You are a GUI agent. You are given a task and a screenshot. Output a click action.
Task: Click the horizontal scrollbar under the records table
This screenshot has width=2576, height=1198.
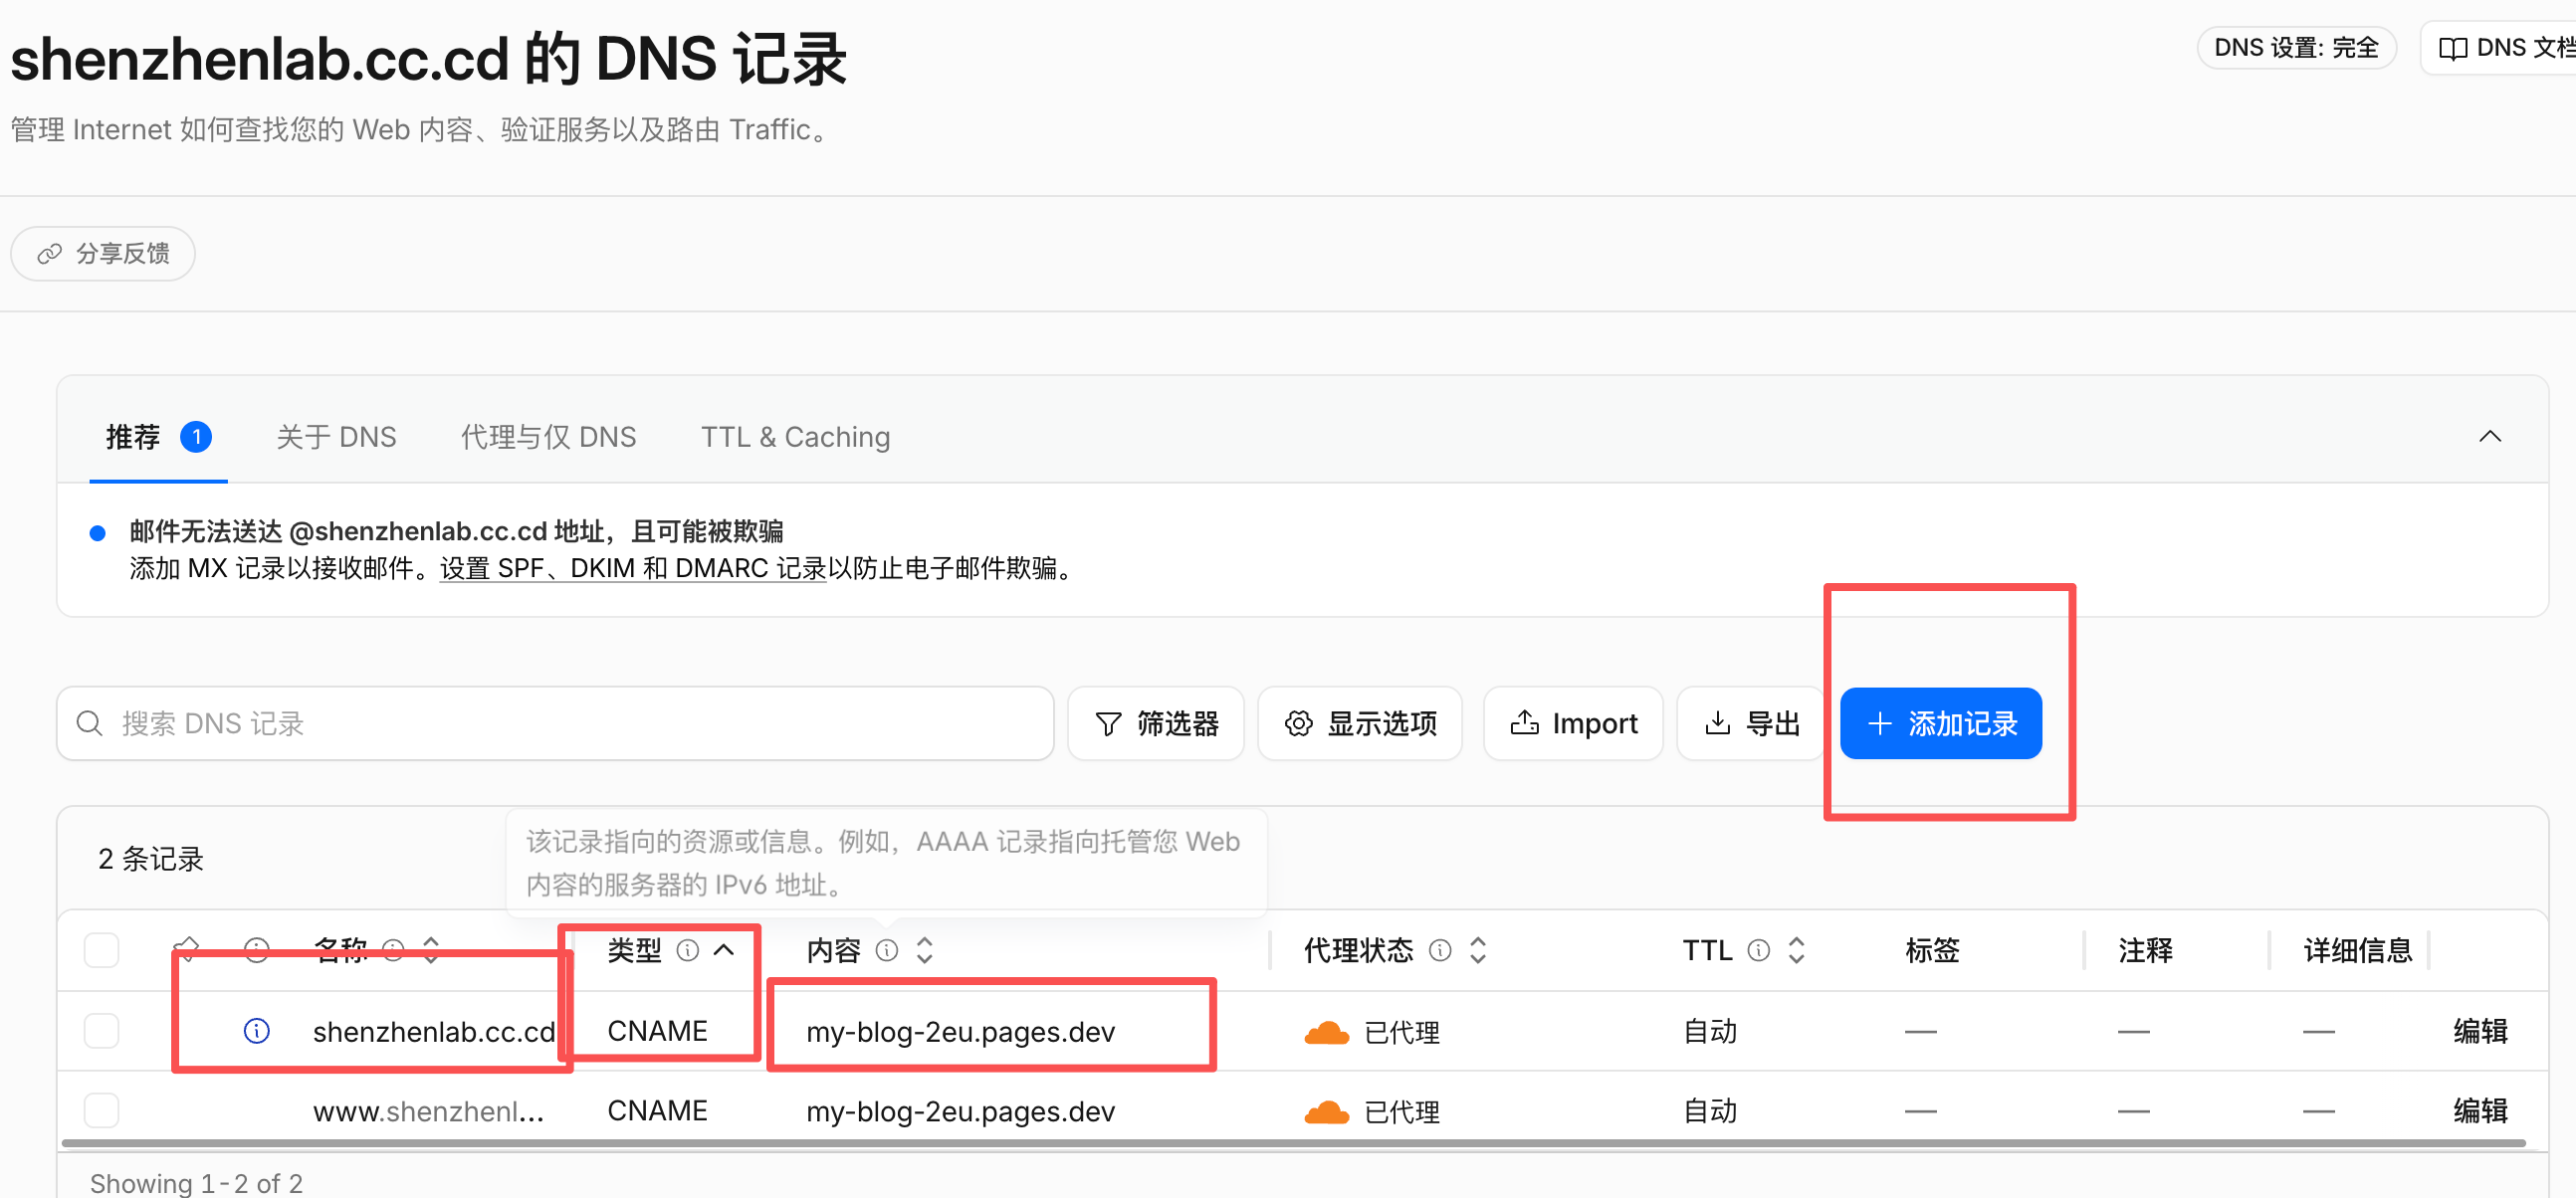1293,1143
